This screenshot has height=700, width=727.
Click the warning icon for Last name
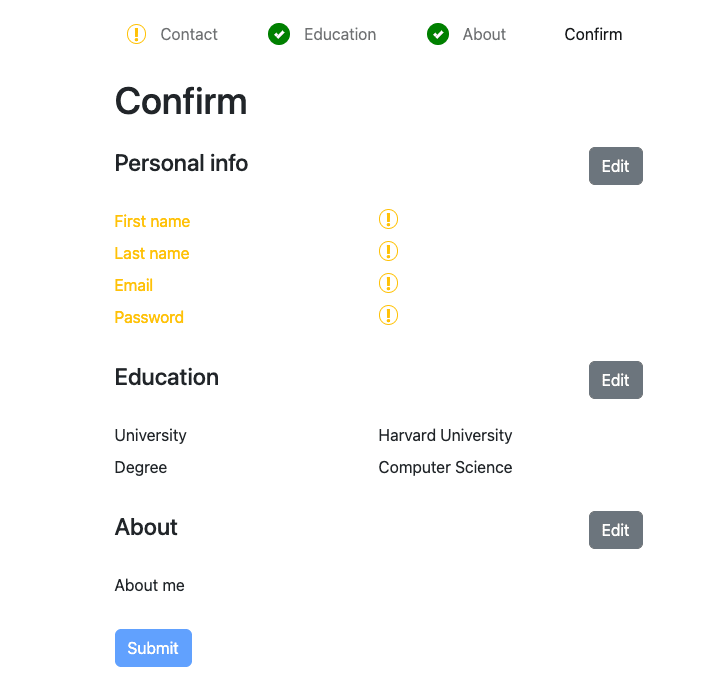[x=389, y=251]
